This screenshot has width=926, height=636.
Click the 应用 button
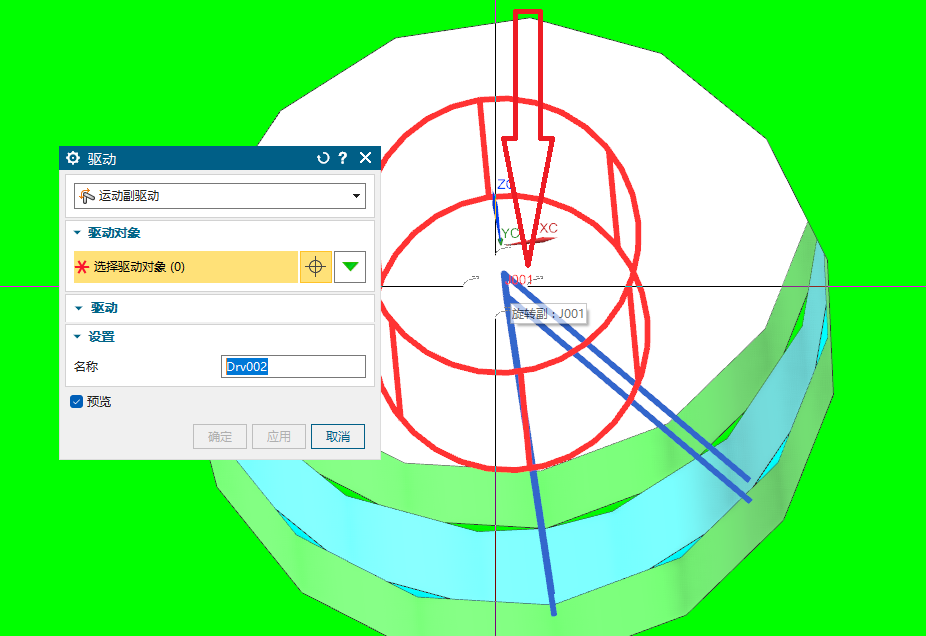click(278, 437)
